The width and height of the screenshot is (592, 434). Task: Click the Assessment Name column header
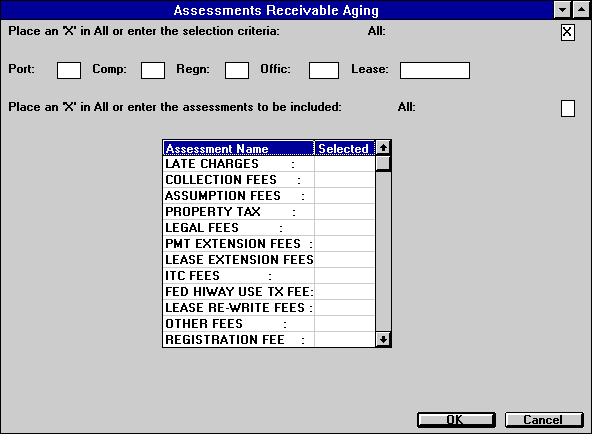(x=239, y=148)
